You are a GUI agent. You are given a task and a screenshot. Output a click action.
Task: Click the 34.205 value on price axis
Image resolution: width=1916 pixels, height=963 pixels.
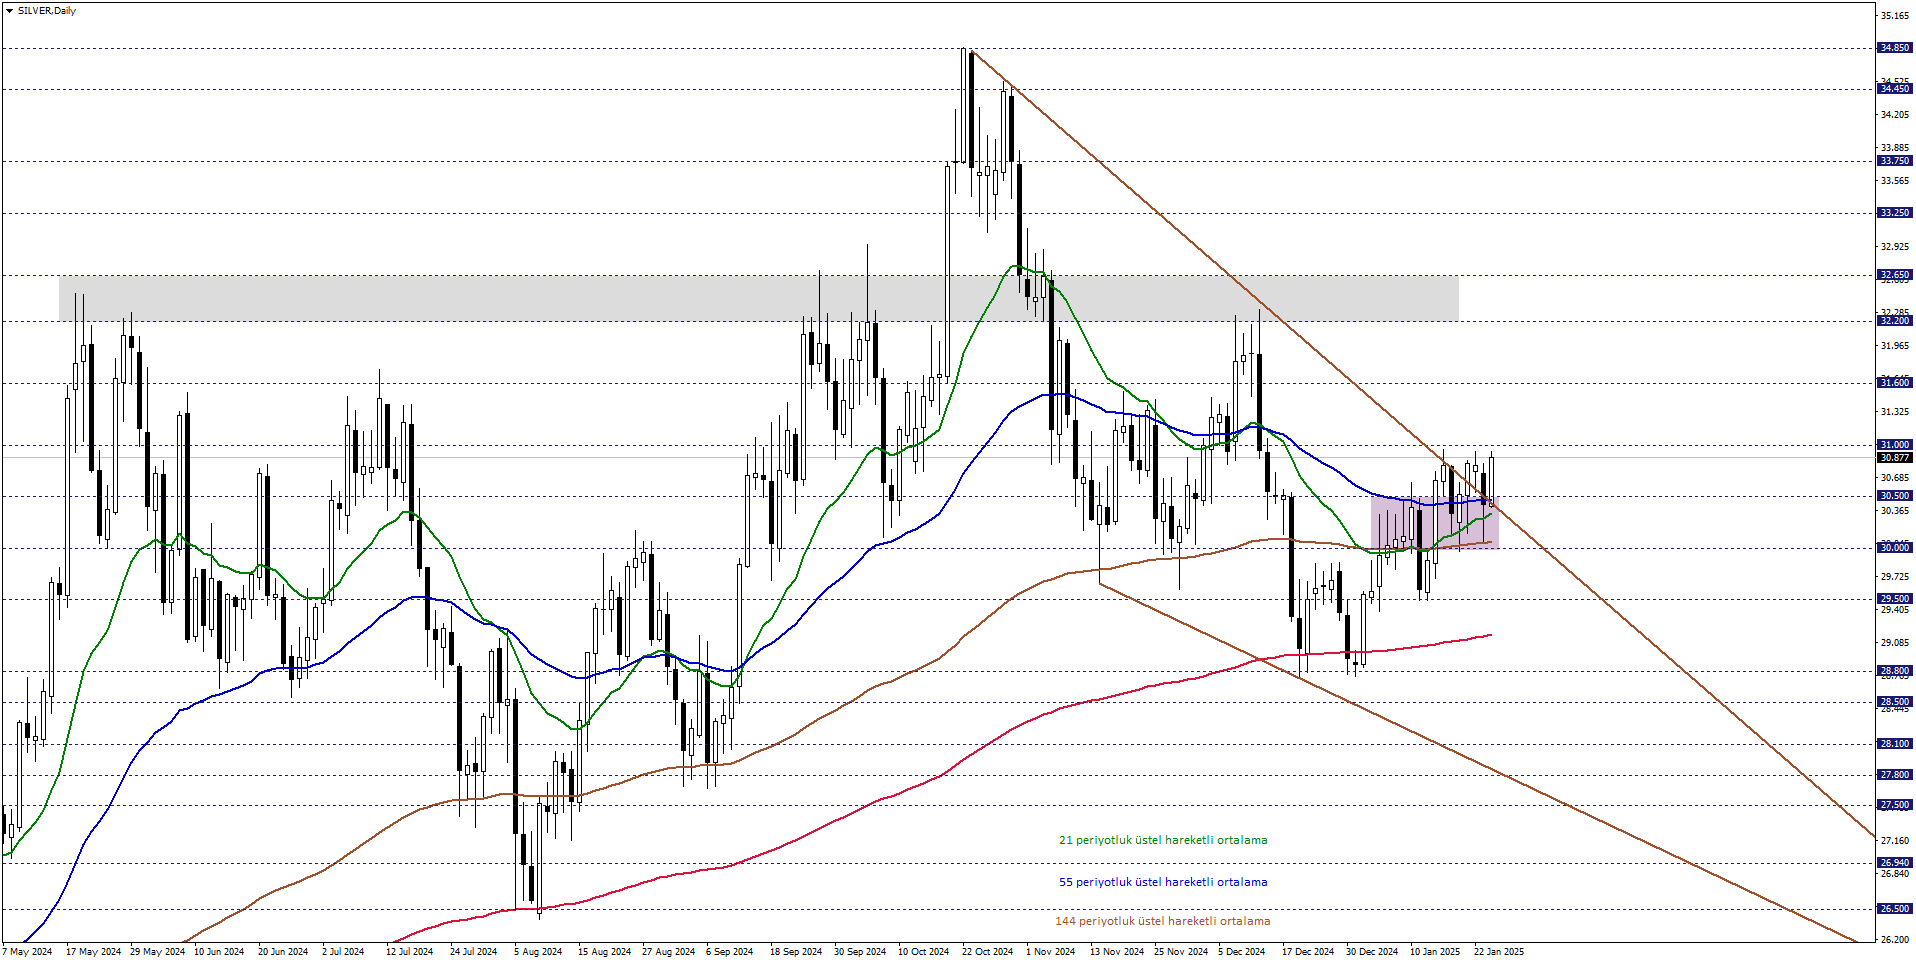[x=1895, y=115]
